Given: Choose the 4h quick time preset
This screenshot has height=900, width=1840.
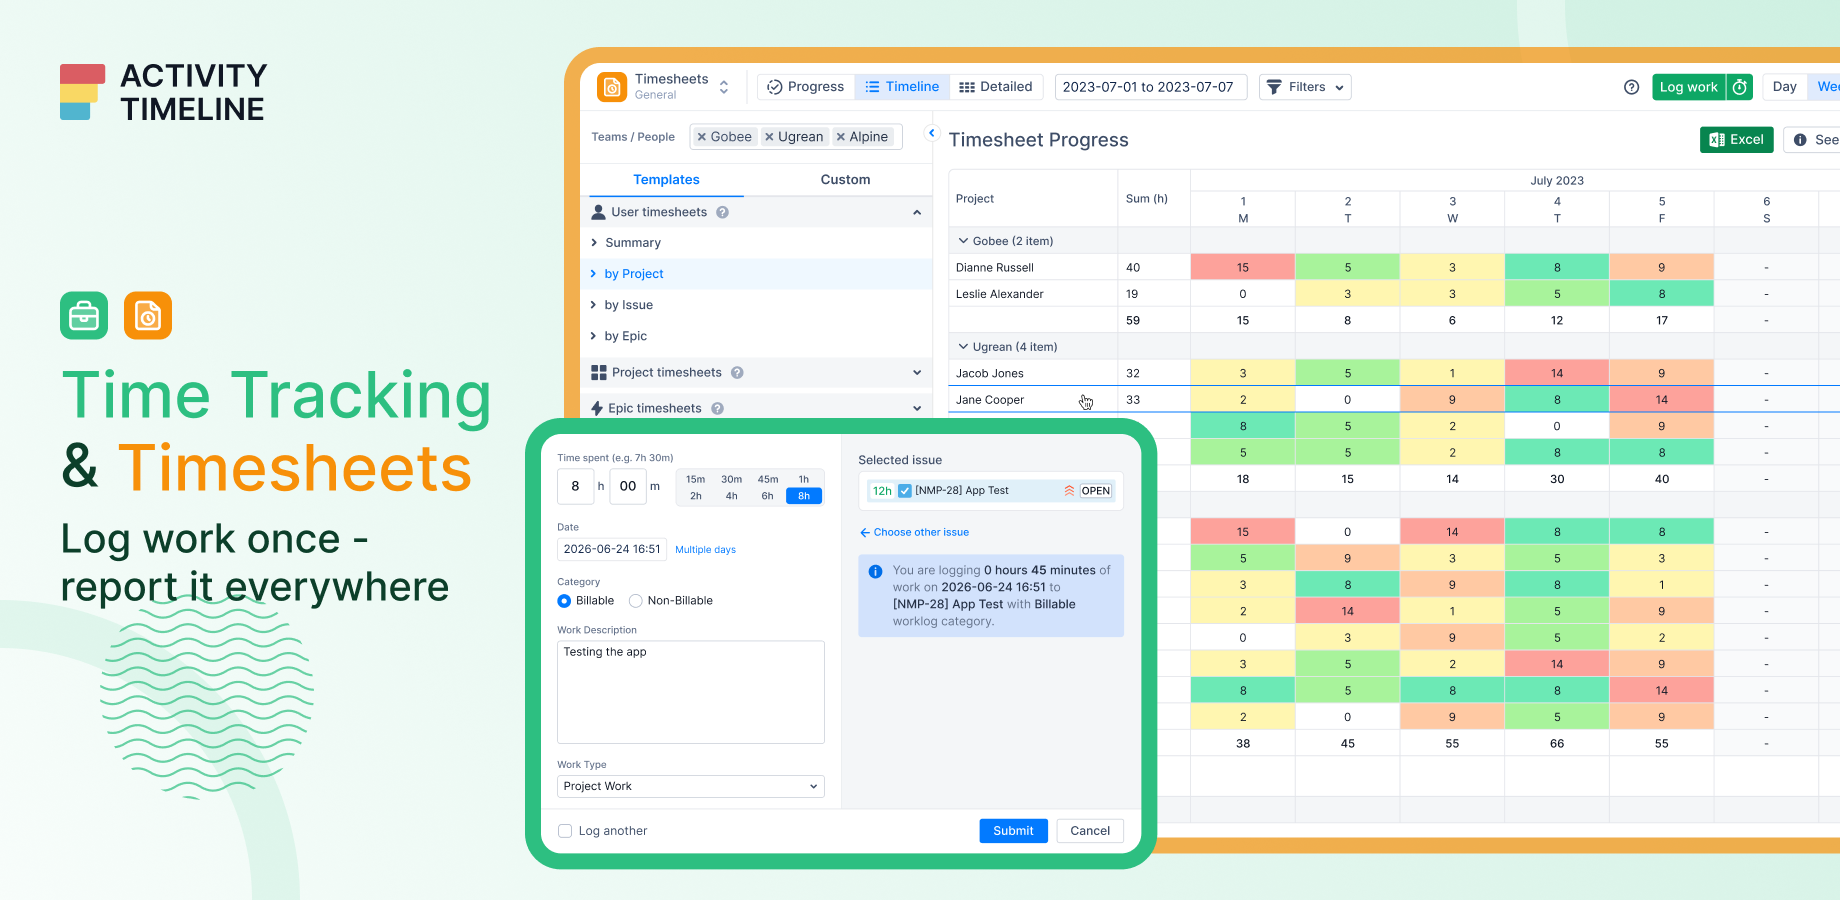Looking at the screenshot, I should (732, 496).
